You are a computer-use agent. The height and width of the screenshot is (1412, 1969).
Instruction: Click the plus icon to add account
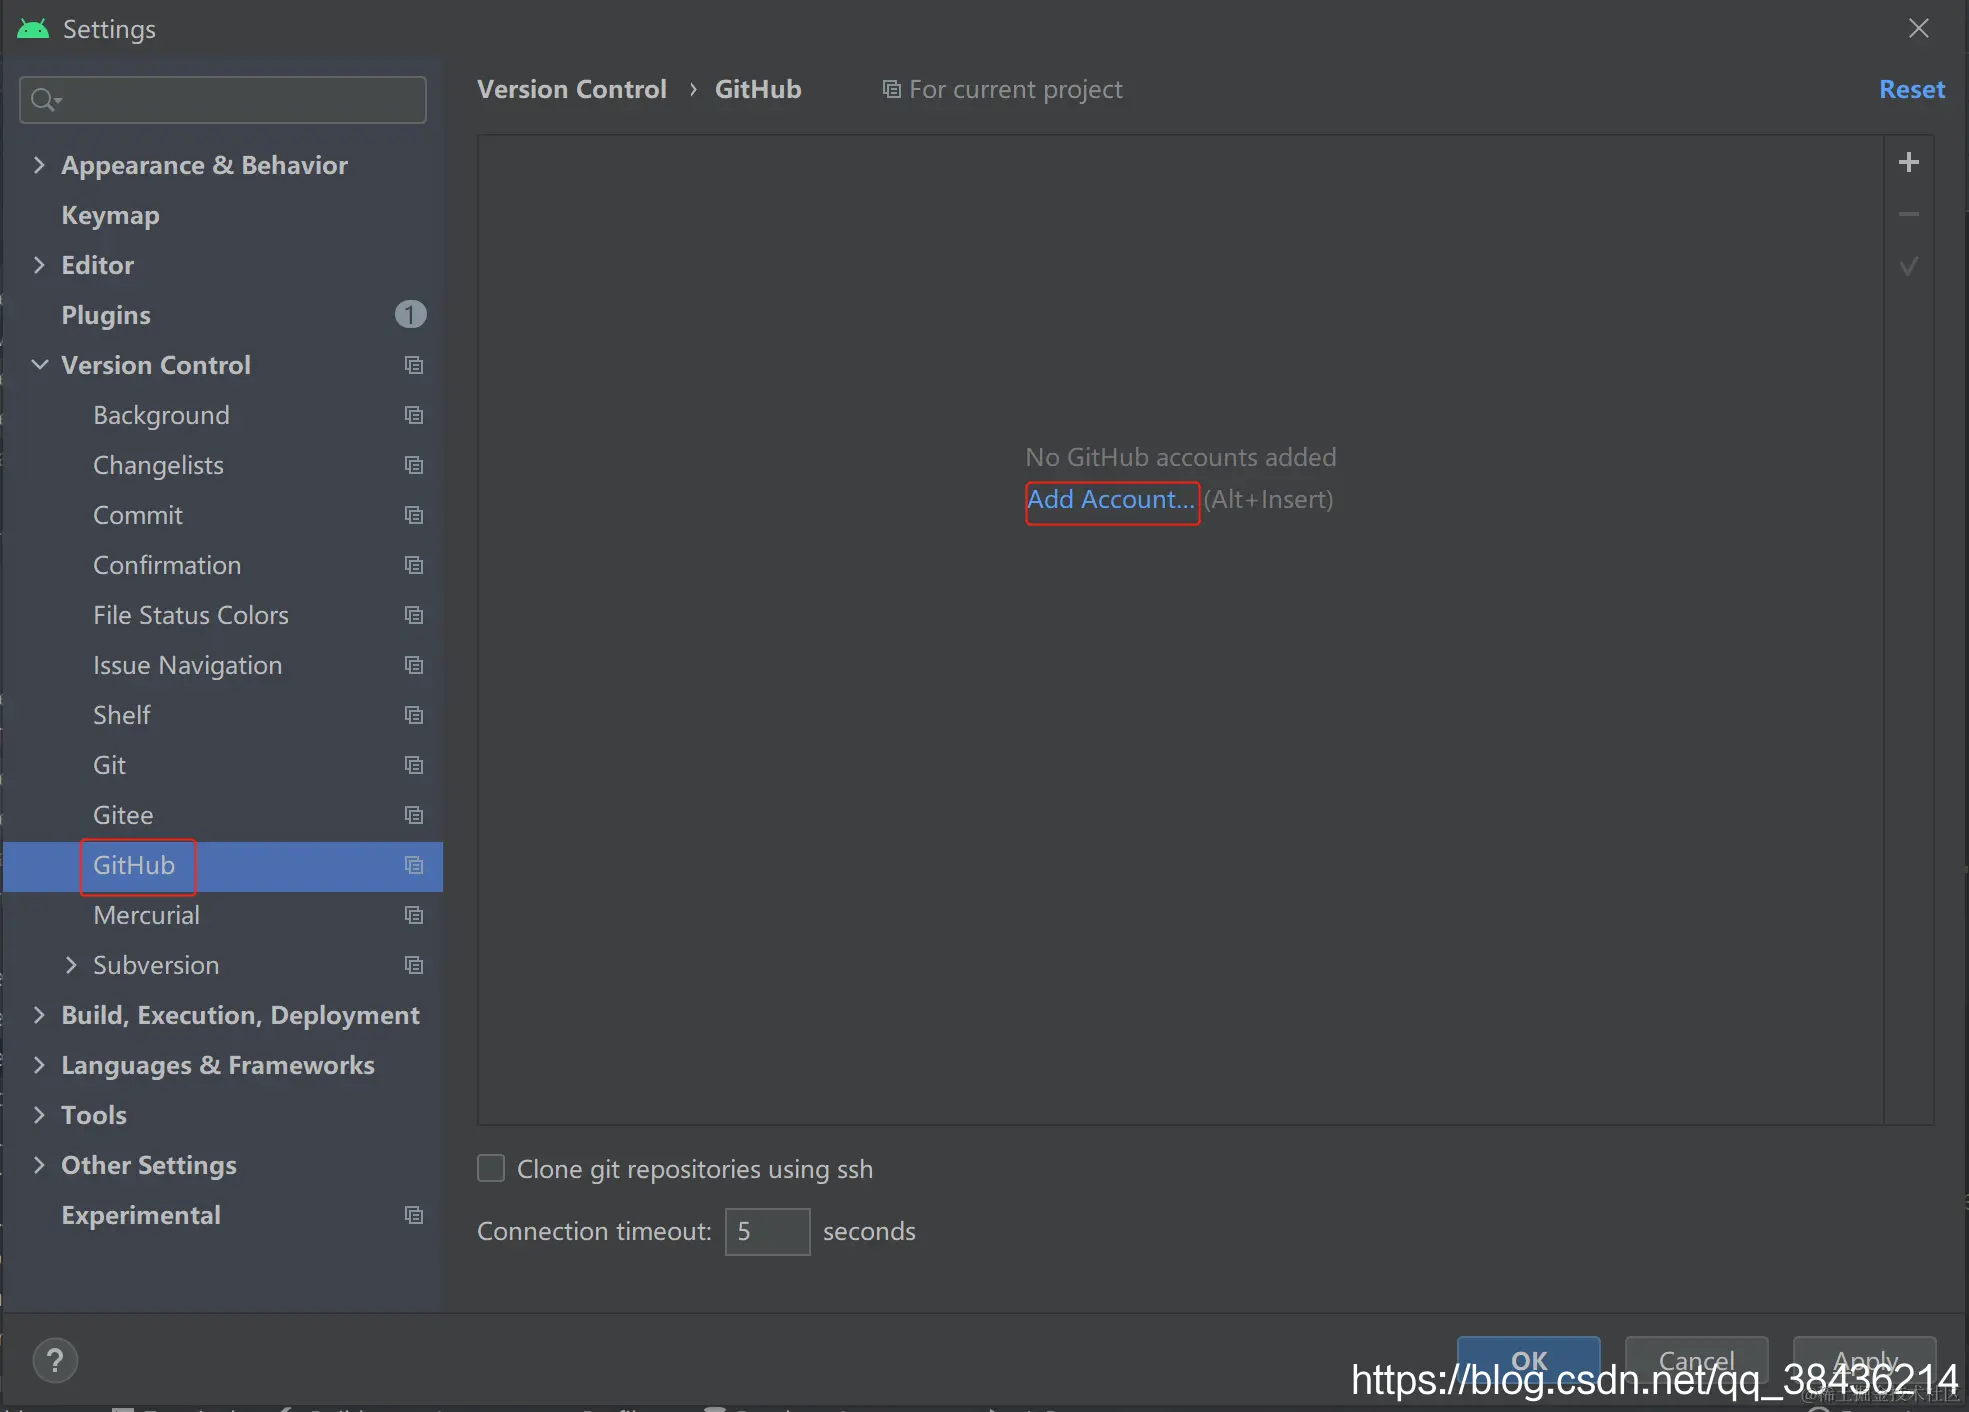pyautogui.click(x=1908, y=163)
